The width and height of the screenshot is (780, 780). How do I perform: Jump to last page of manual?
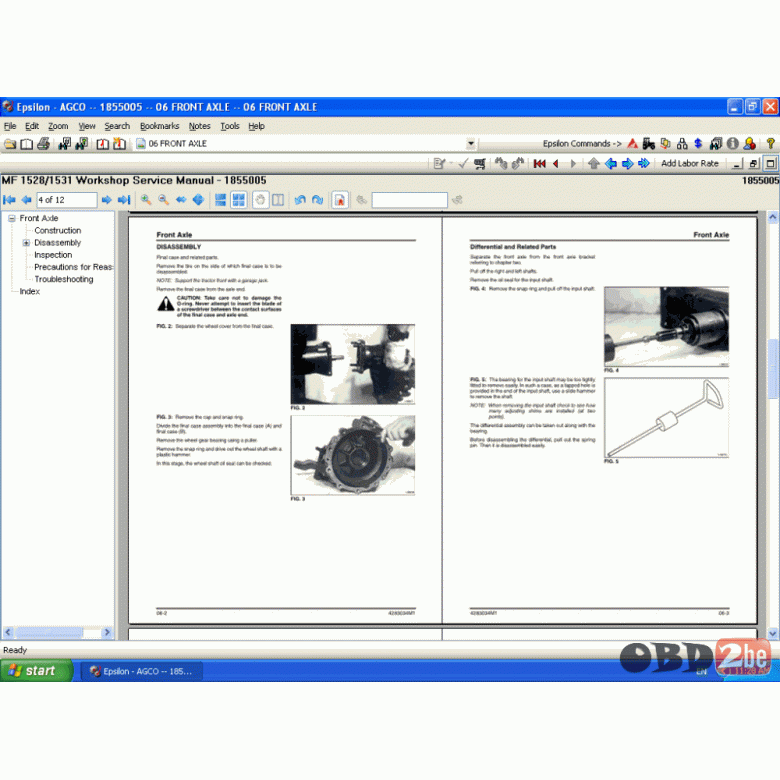pos(124,200)
